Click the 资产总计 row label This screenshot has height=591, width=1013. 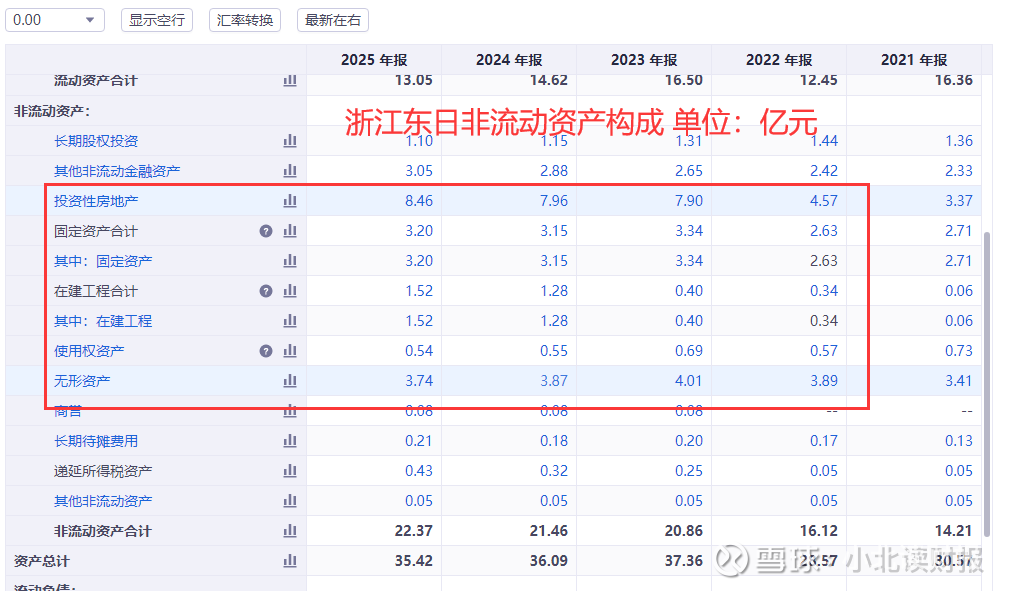point(41,561)
